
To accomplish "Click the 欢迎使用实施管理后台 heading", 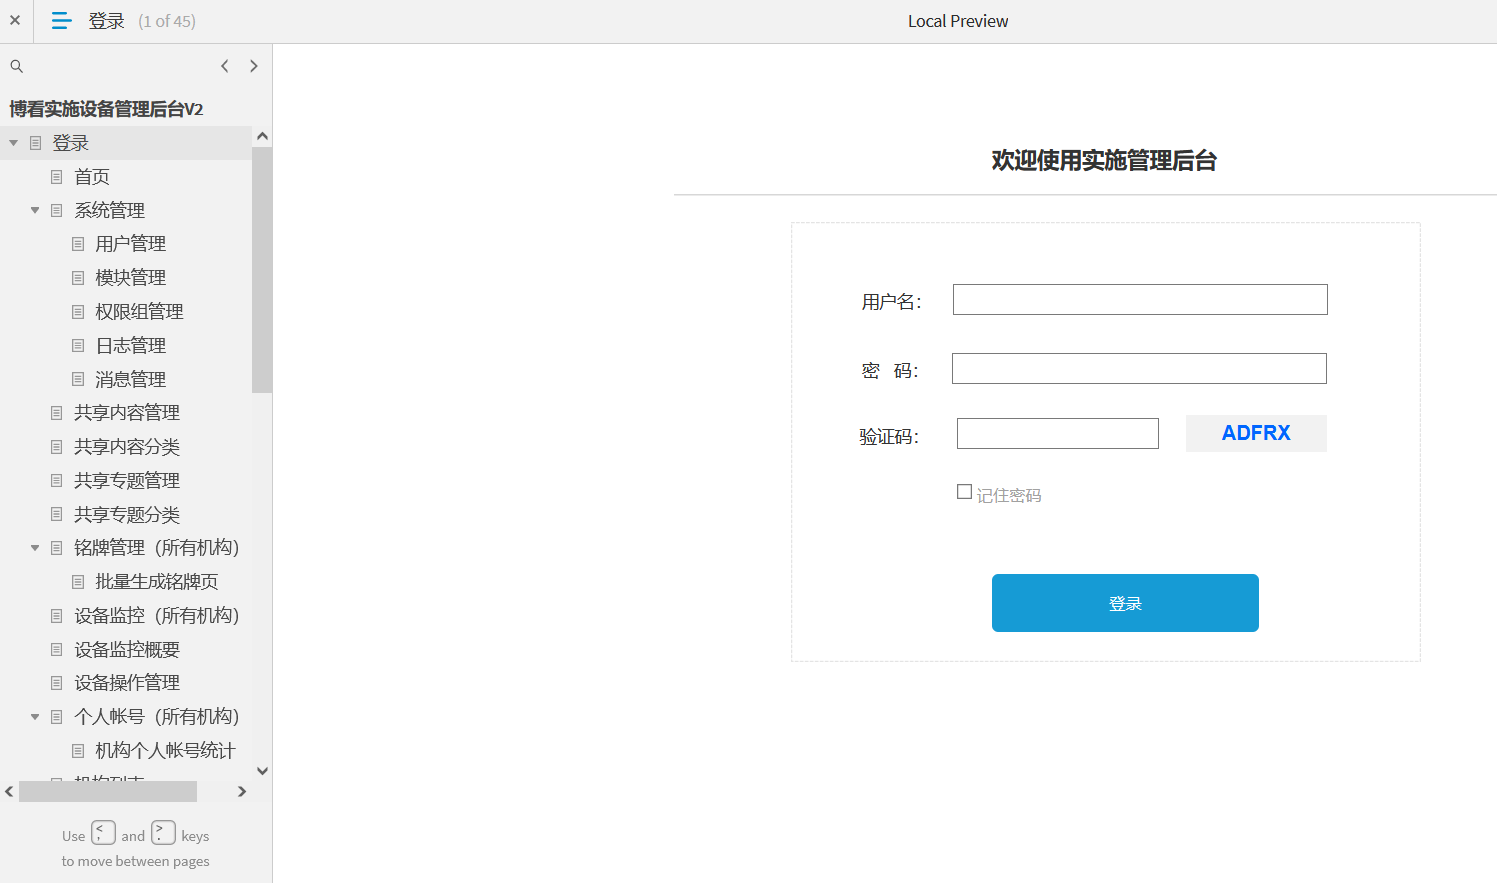I will point(1104,161).
